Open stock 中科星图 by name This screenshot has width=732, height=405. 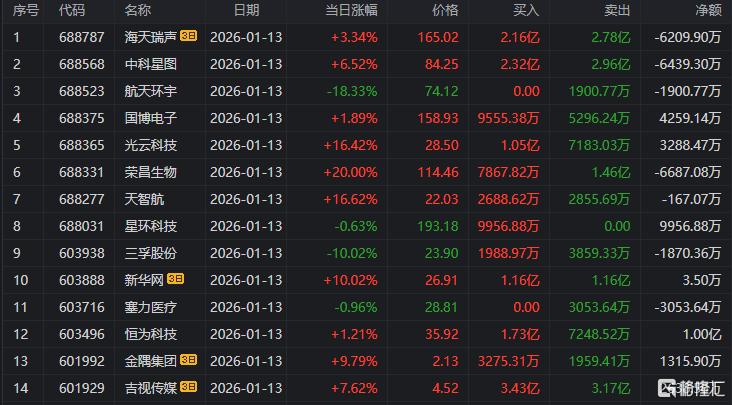(151, 64)
